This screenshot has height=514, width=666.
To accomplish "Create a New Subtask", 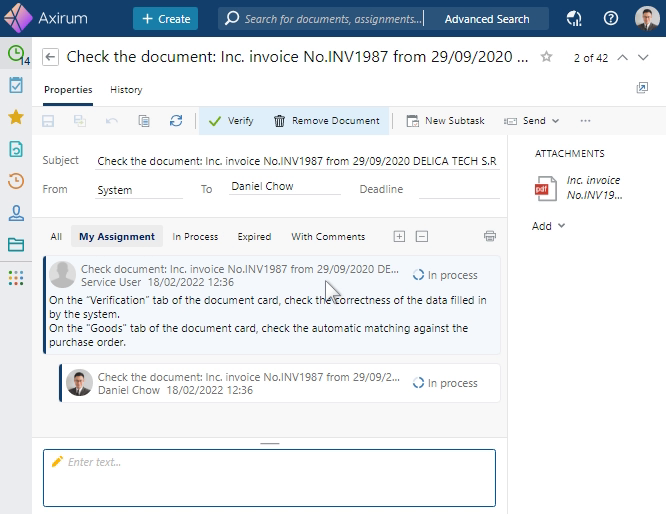I will pyautogui.click(x=445, y=121).
